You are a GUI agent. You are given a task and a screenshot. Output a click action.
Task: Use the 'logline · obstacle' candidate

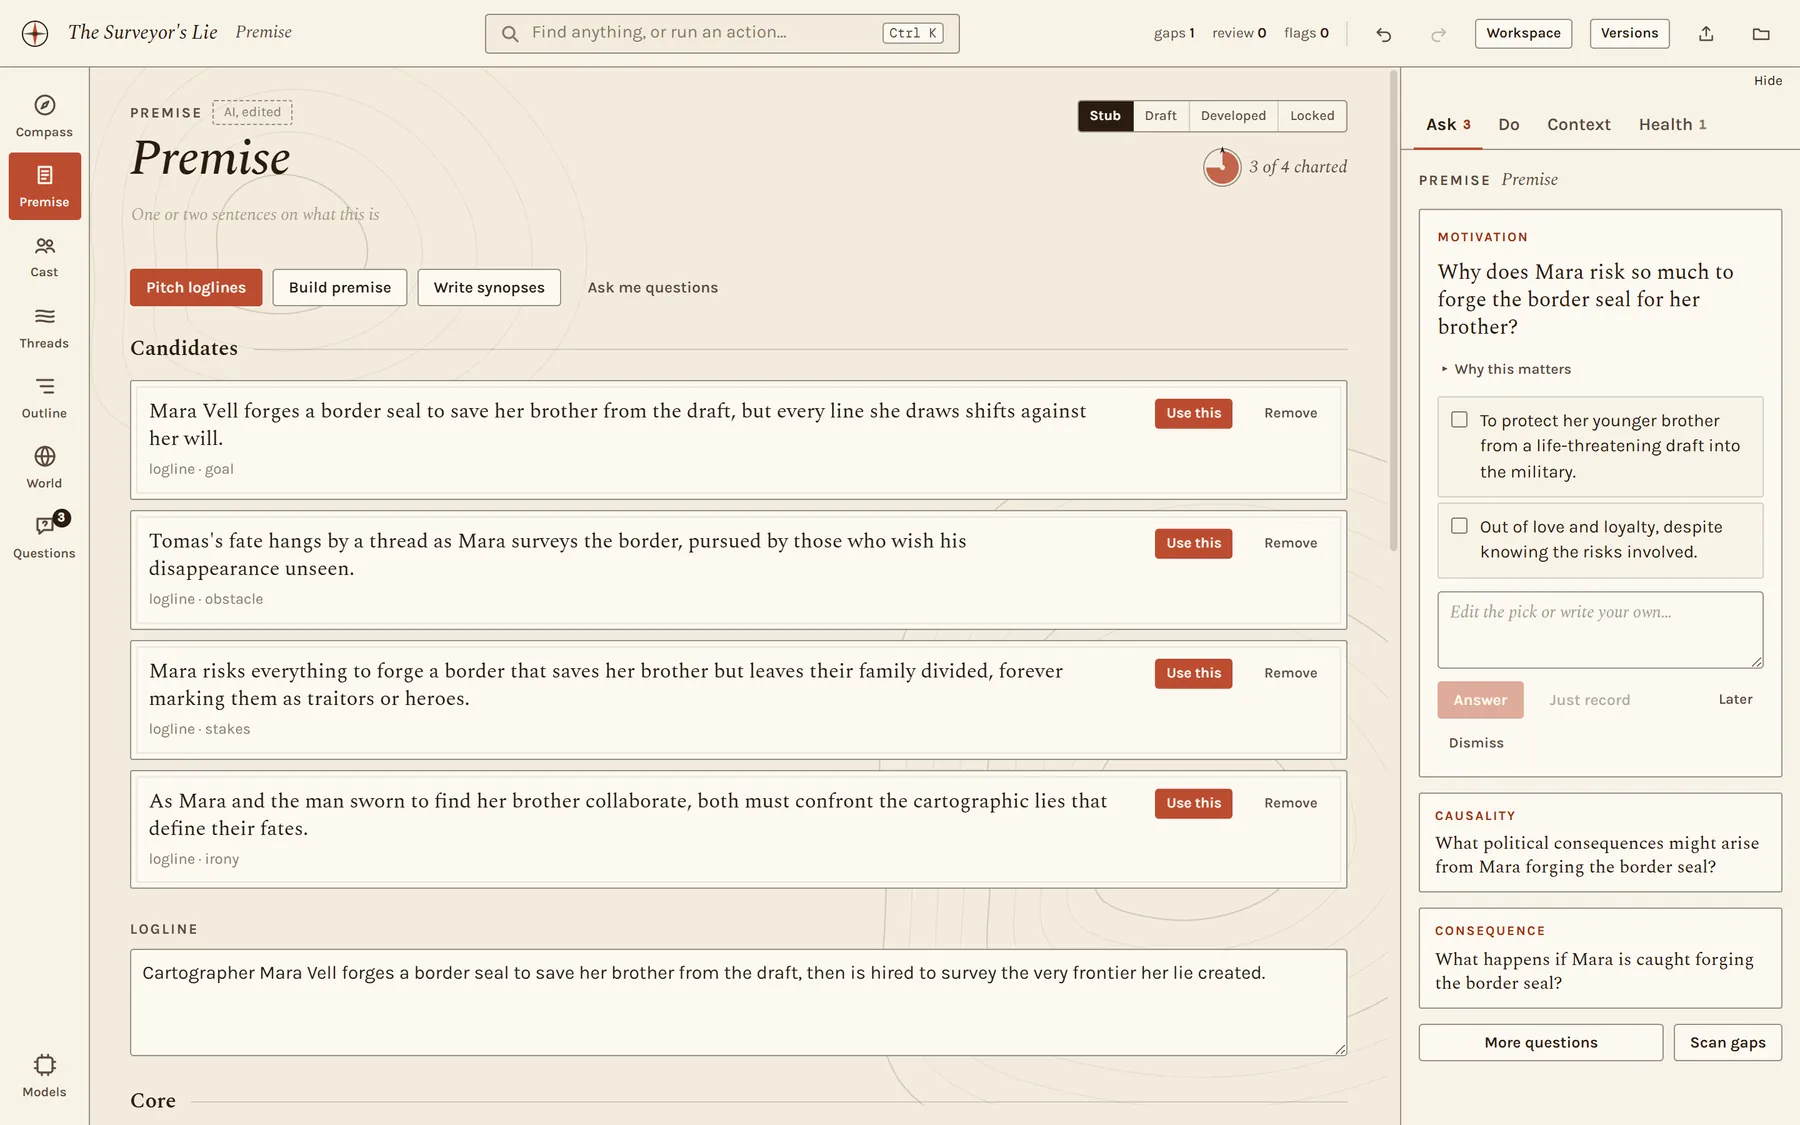click(x=1193, y=543)
